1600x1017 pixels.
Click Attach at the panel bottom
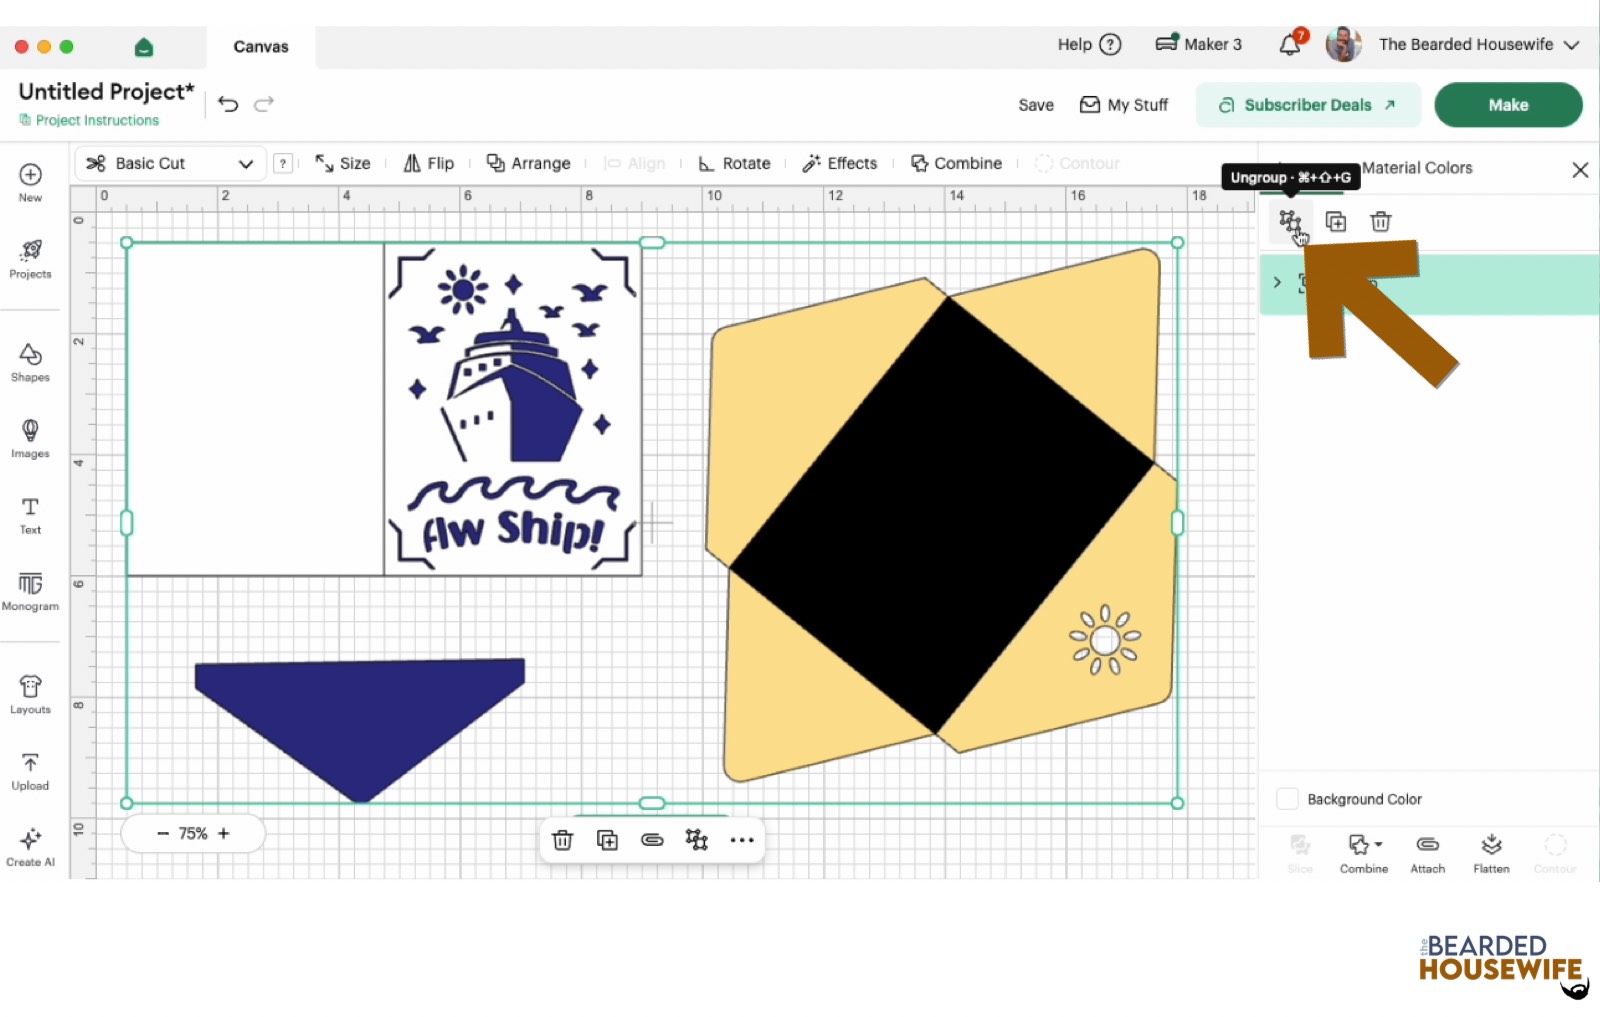pos(1428,854)
